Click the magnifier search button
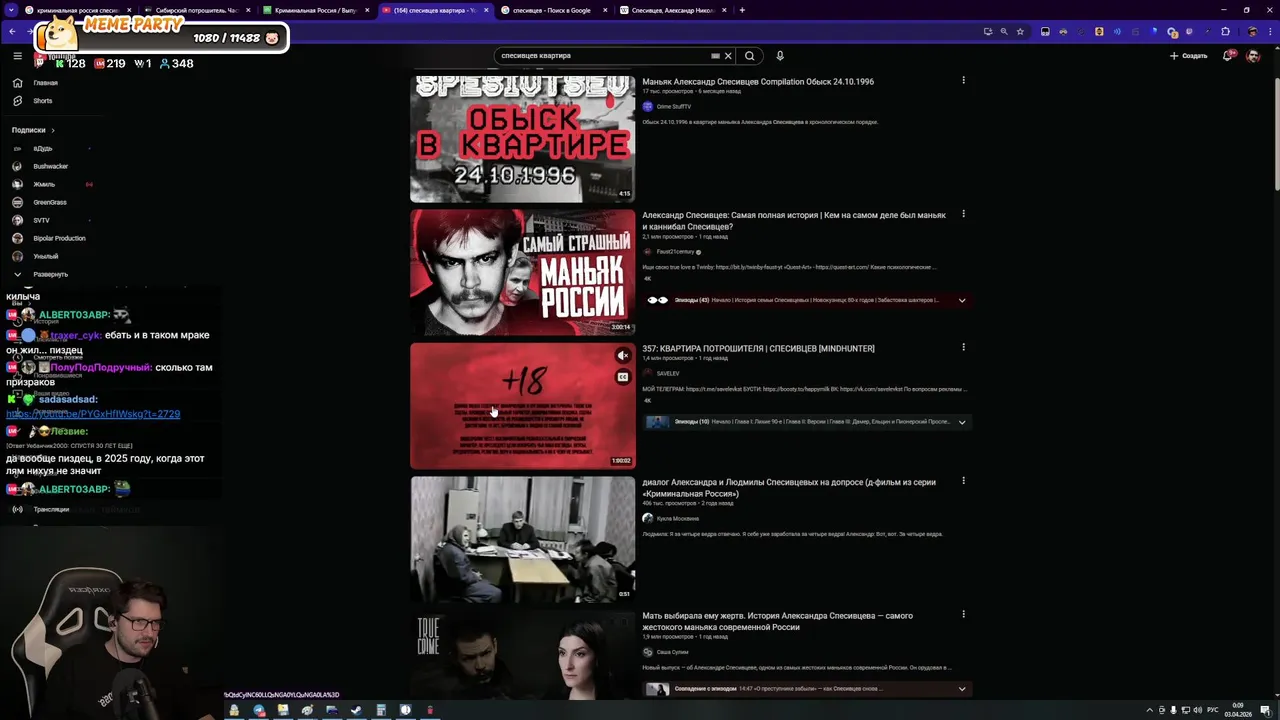The height and width of the screenshot is (720, 1280). point(749,56)
